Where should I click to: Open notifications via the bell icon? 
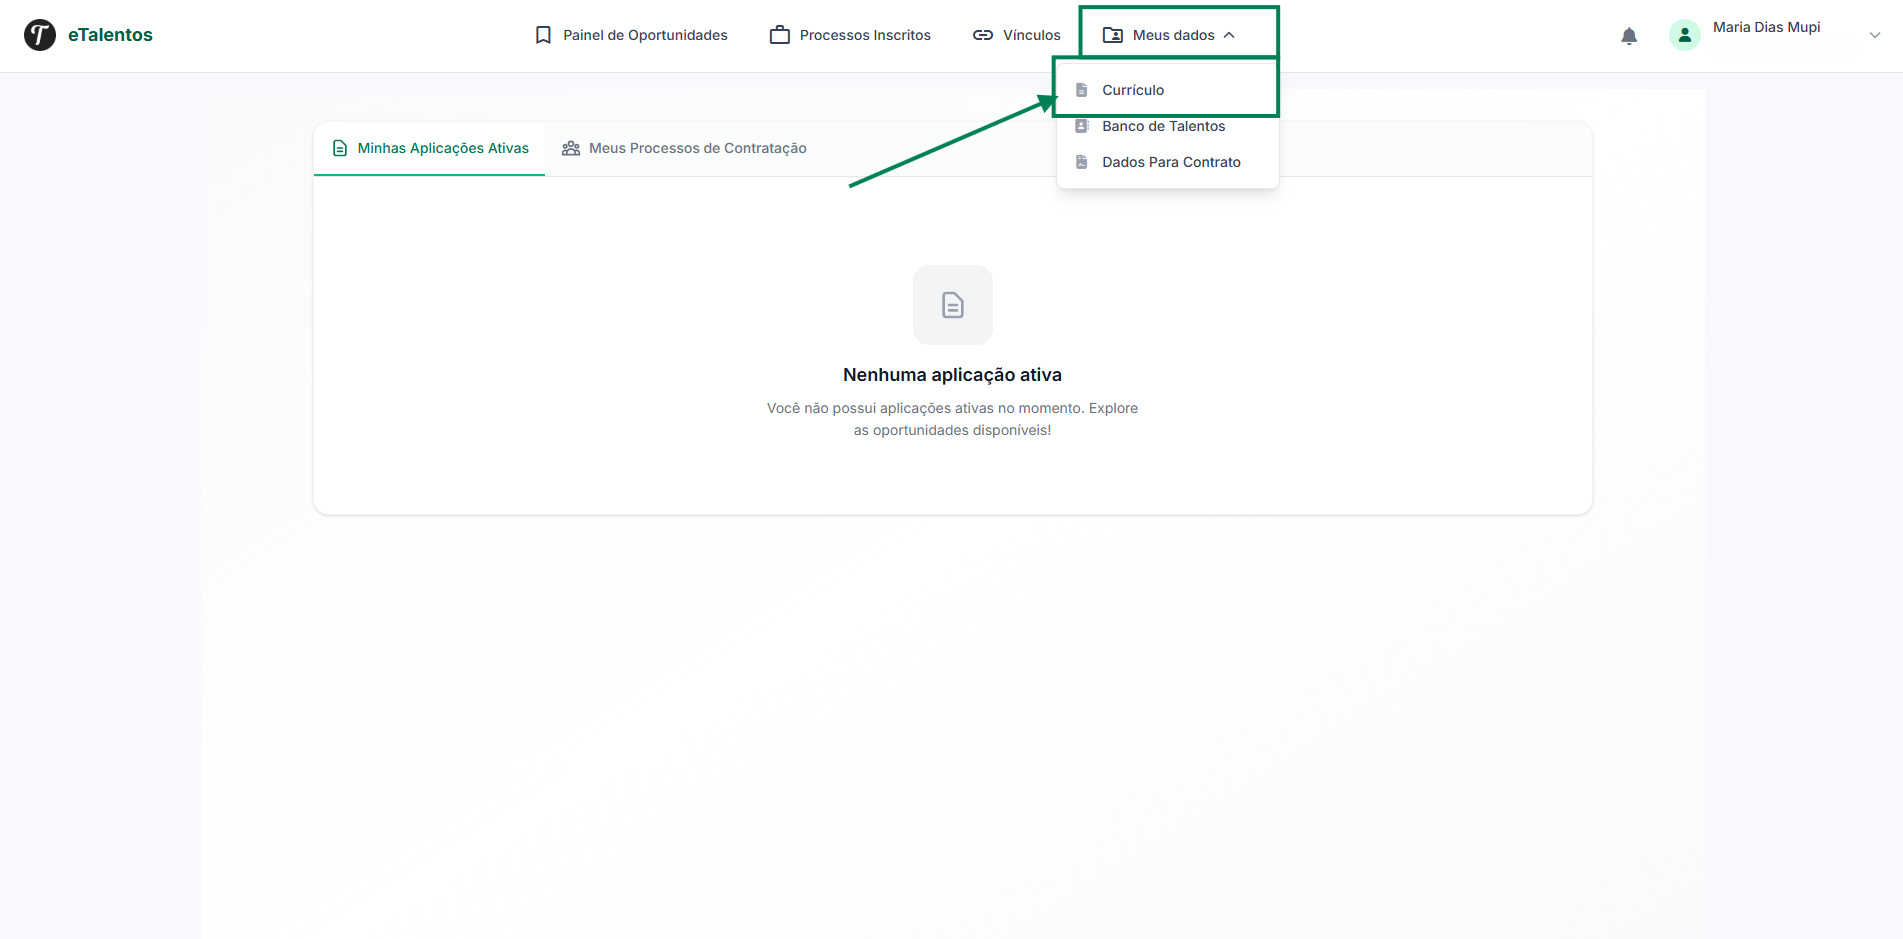(x=1629, y=36)
